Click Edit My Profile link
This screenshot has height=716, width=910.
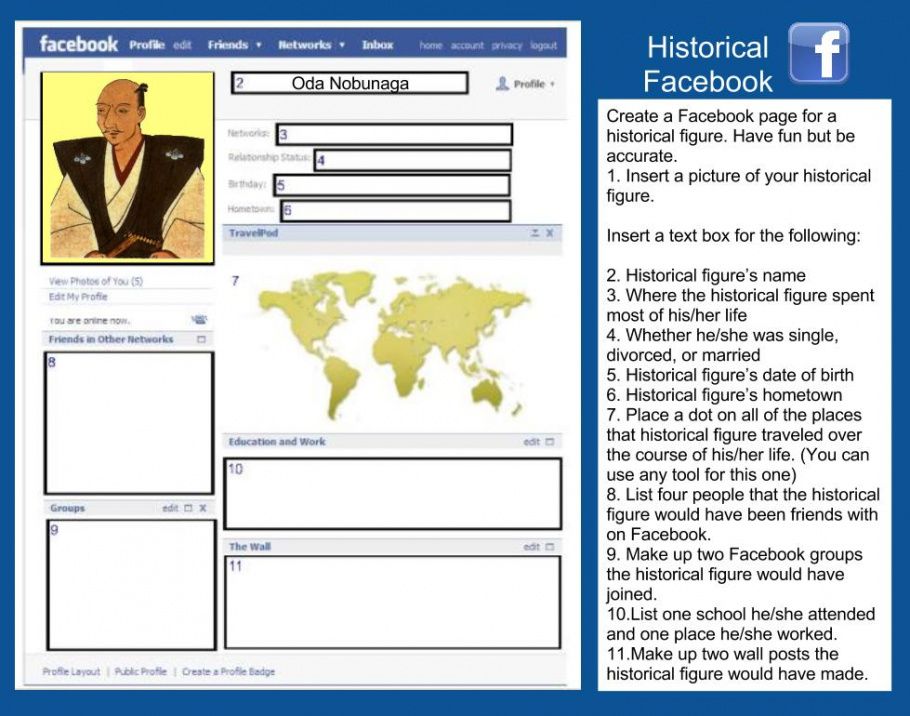click(x=78, y=296)
